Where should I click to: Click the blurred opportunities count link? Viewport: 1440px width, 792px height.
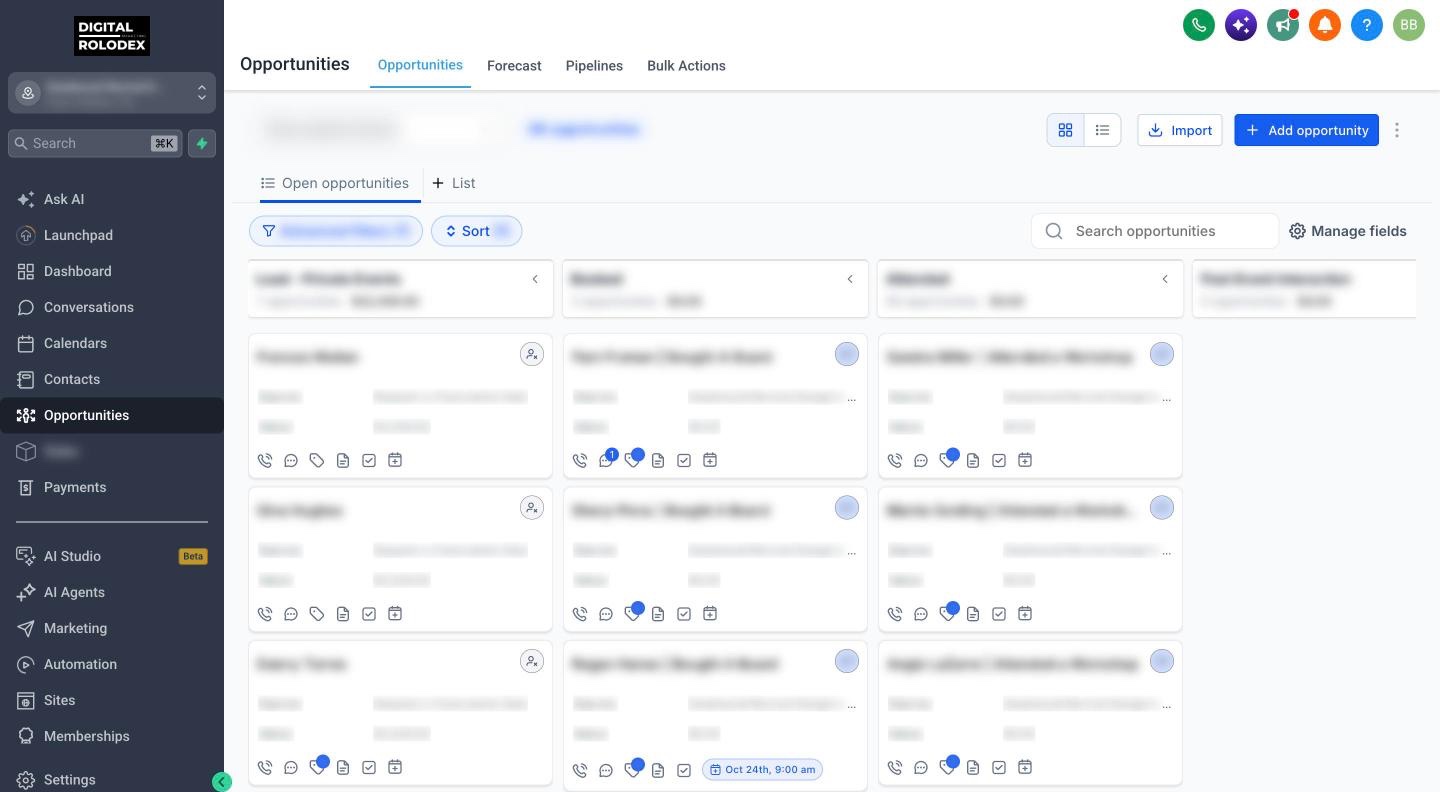tap(583, 129)
